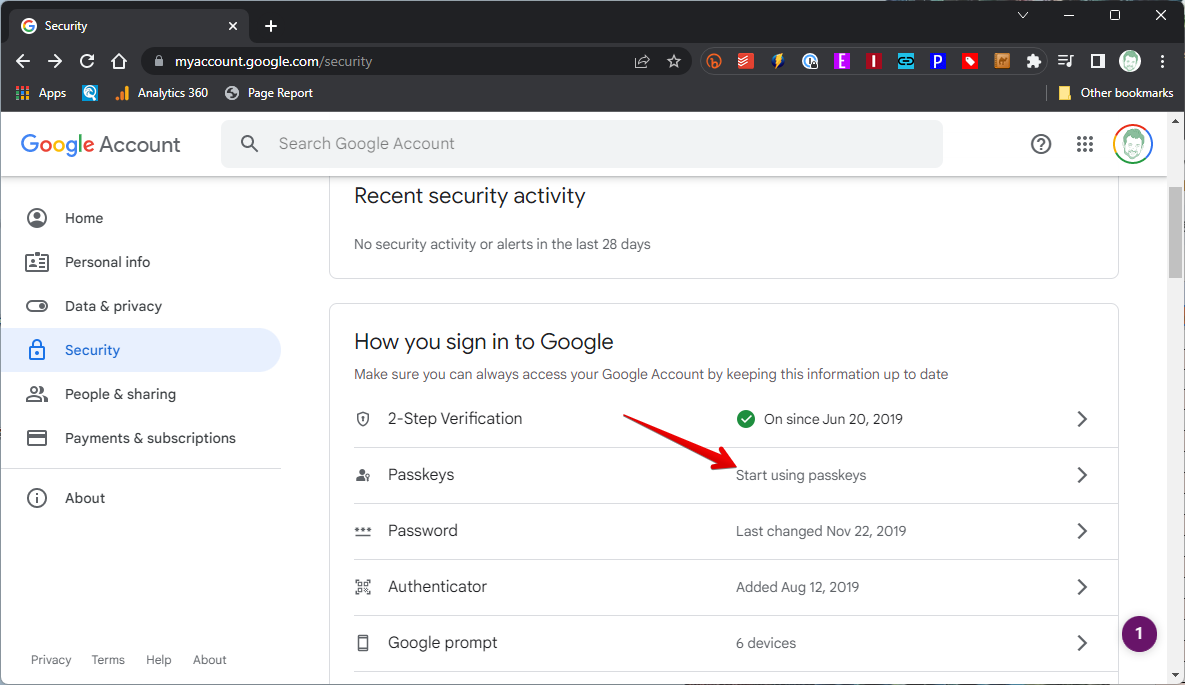Viewport: 1185px width, 685px height.
Task: Open the Chrome extensions puzzle-piece icon
Action: pos(1033,61)
